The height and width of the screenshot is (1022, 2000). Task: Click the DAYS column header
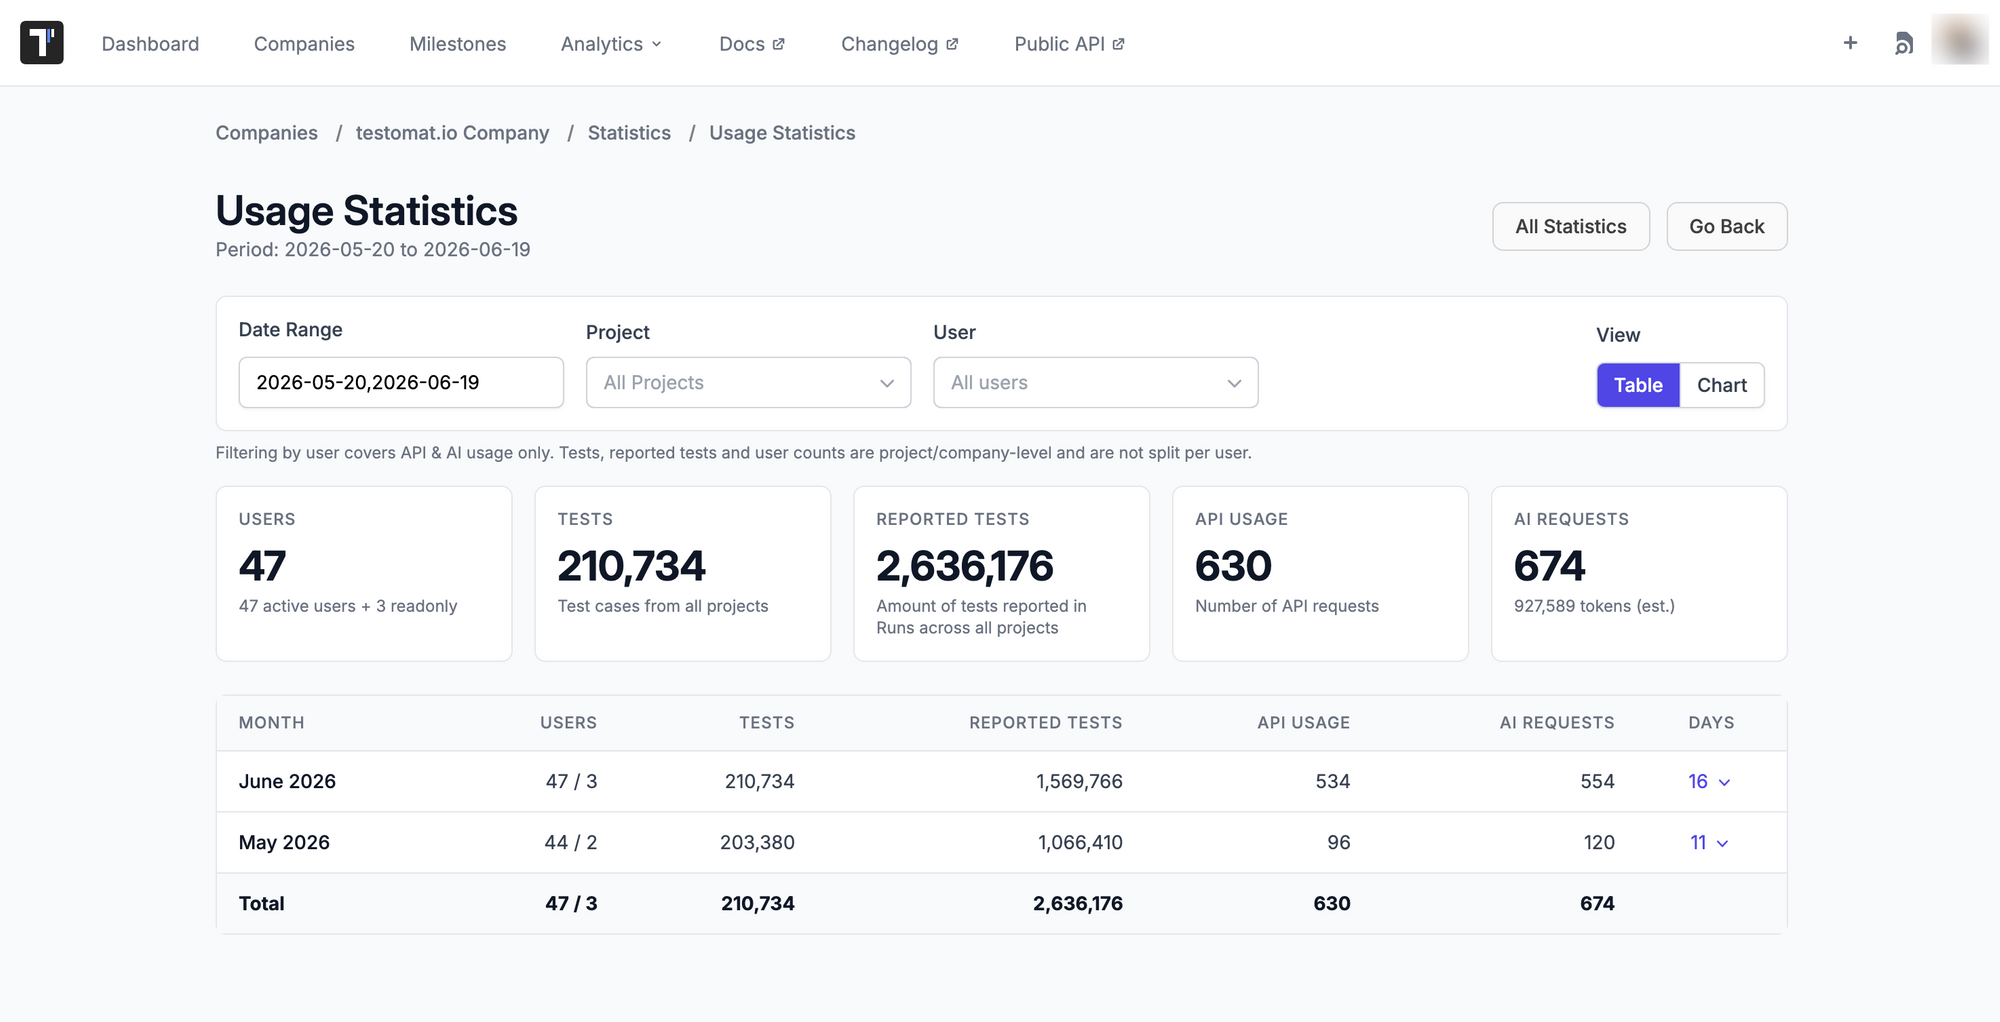pos(1712,723)
